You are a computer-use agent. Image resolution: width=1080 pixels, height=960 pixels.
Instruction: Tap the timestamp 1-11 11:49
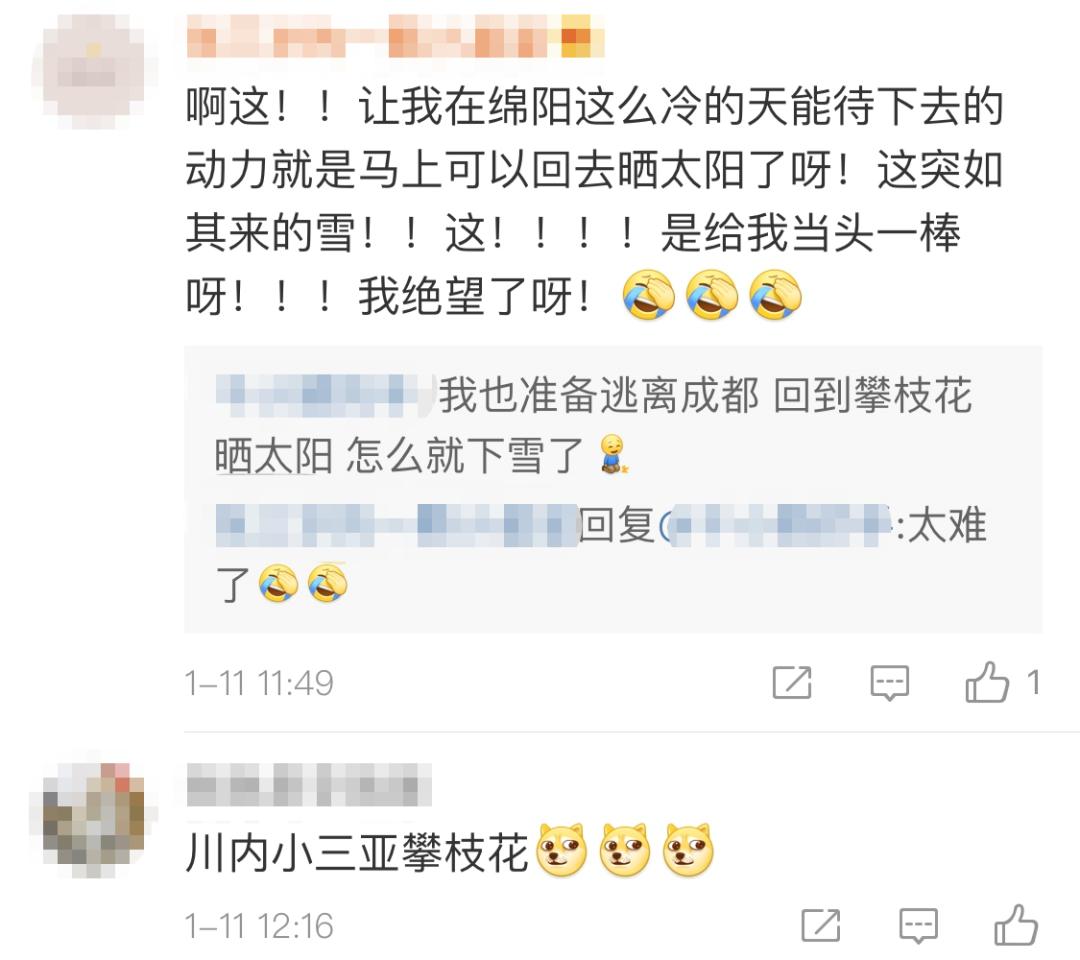259,683
